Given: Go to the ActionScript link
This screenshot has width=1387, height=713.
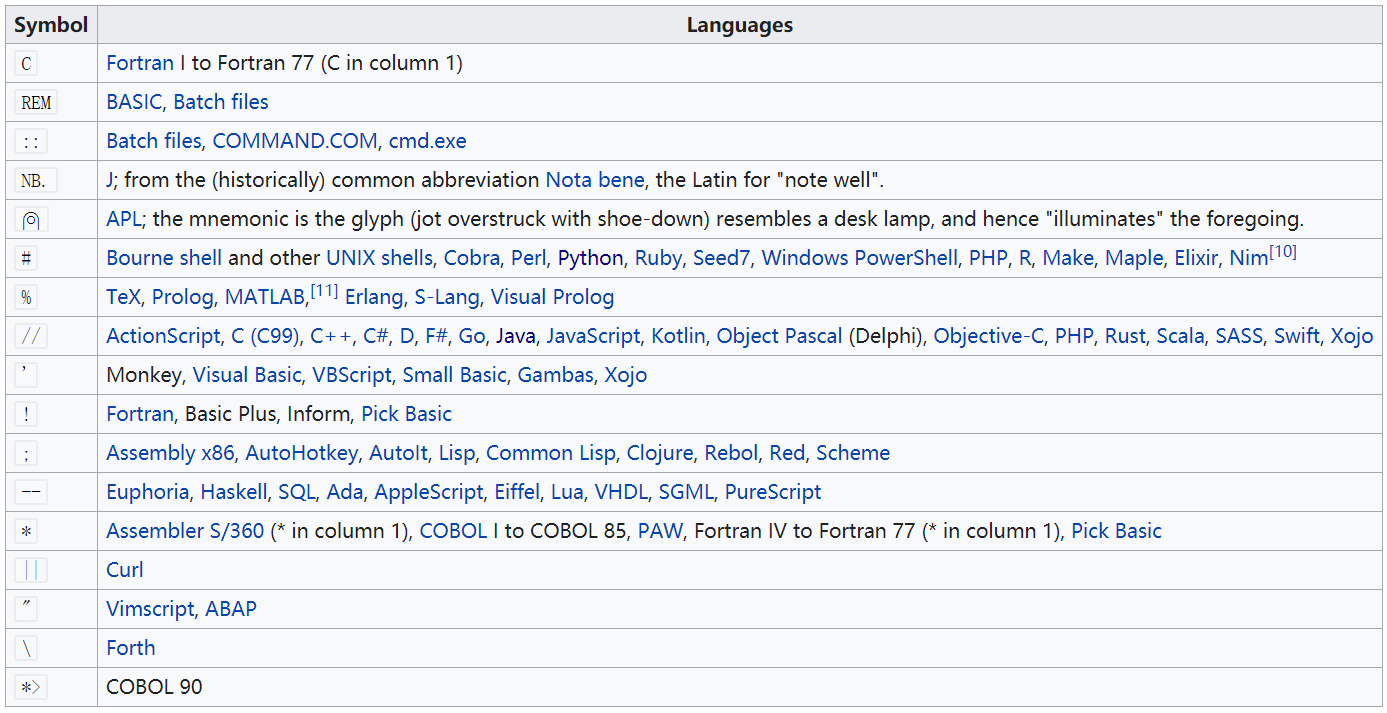Looking at the screenshot, I should point(163,336).
